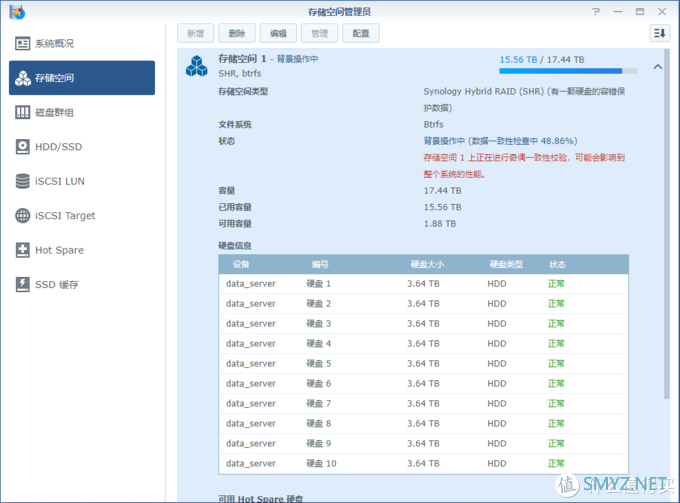Click the Storage Manager app icon in title bar

point(17,12)
